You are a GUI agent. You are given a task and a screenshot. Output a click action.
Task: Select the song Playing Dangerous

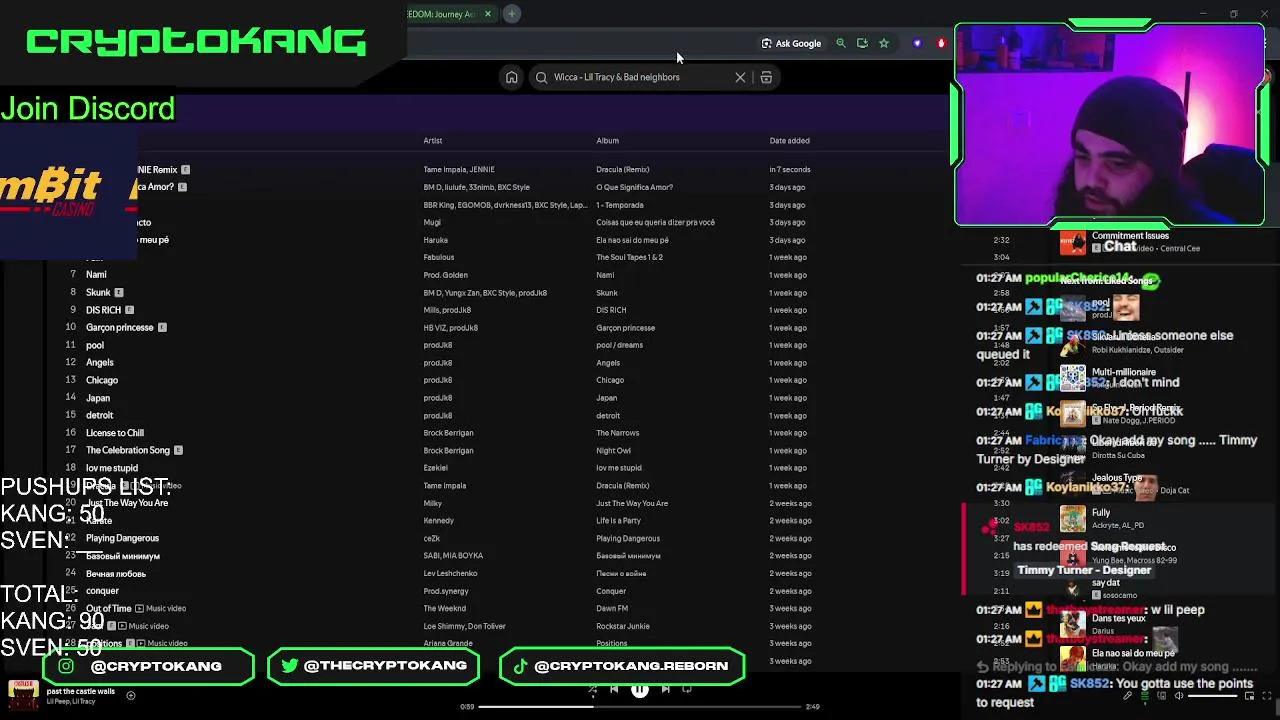(x=122, y=538)
